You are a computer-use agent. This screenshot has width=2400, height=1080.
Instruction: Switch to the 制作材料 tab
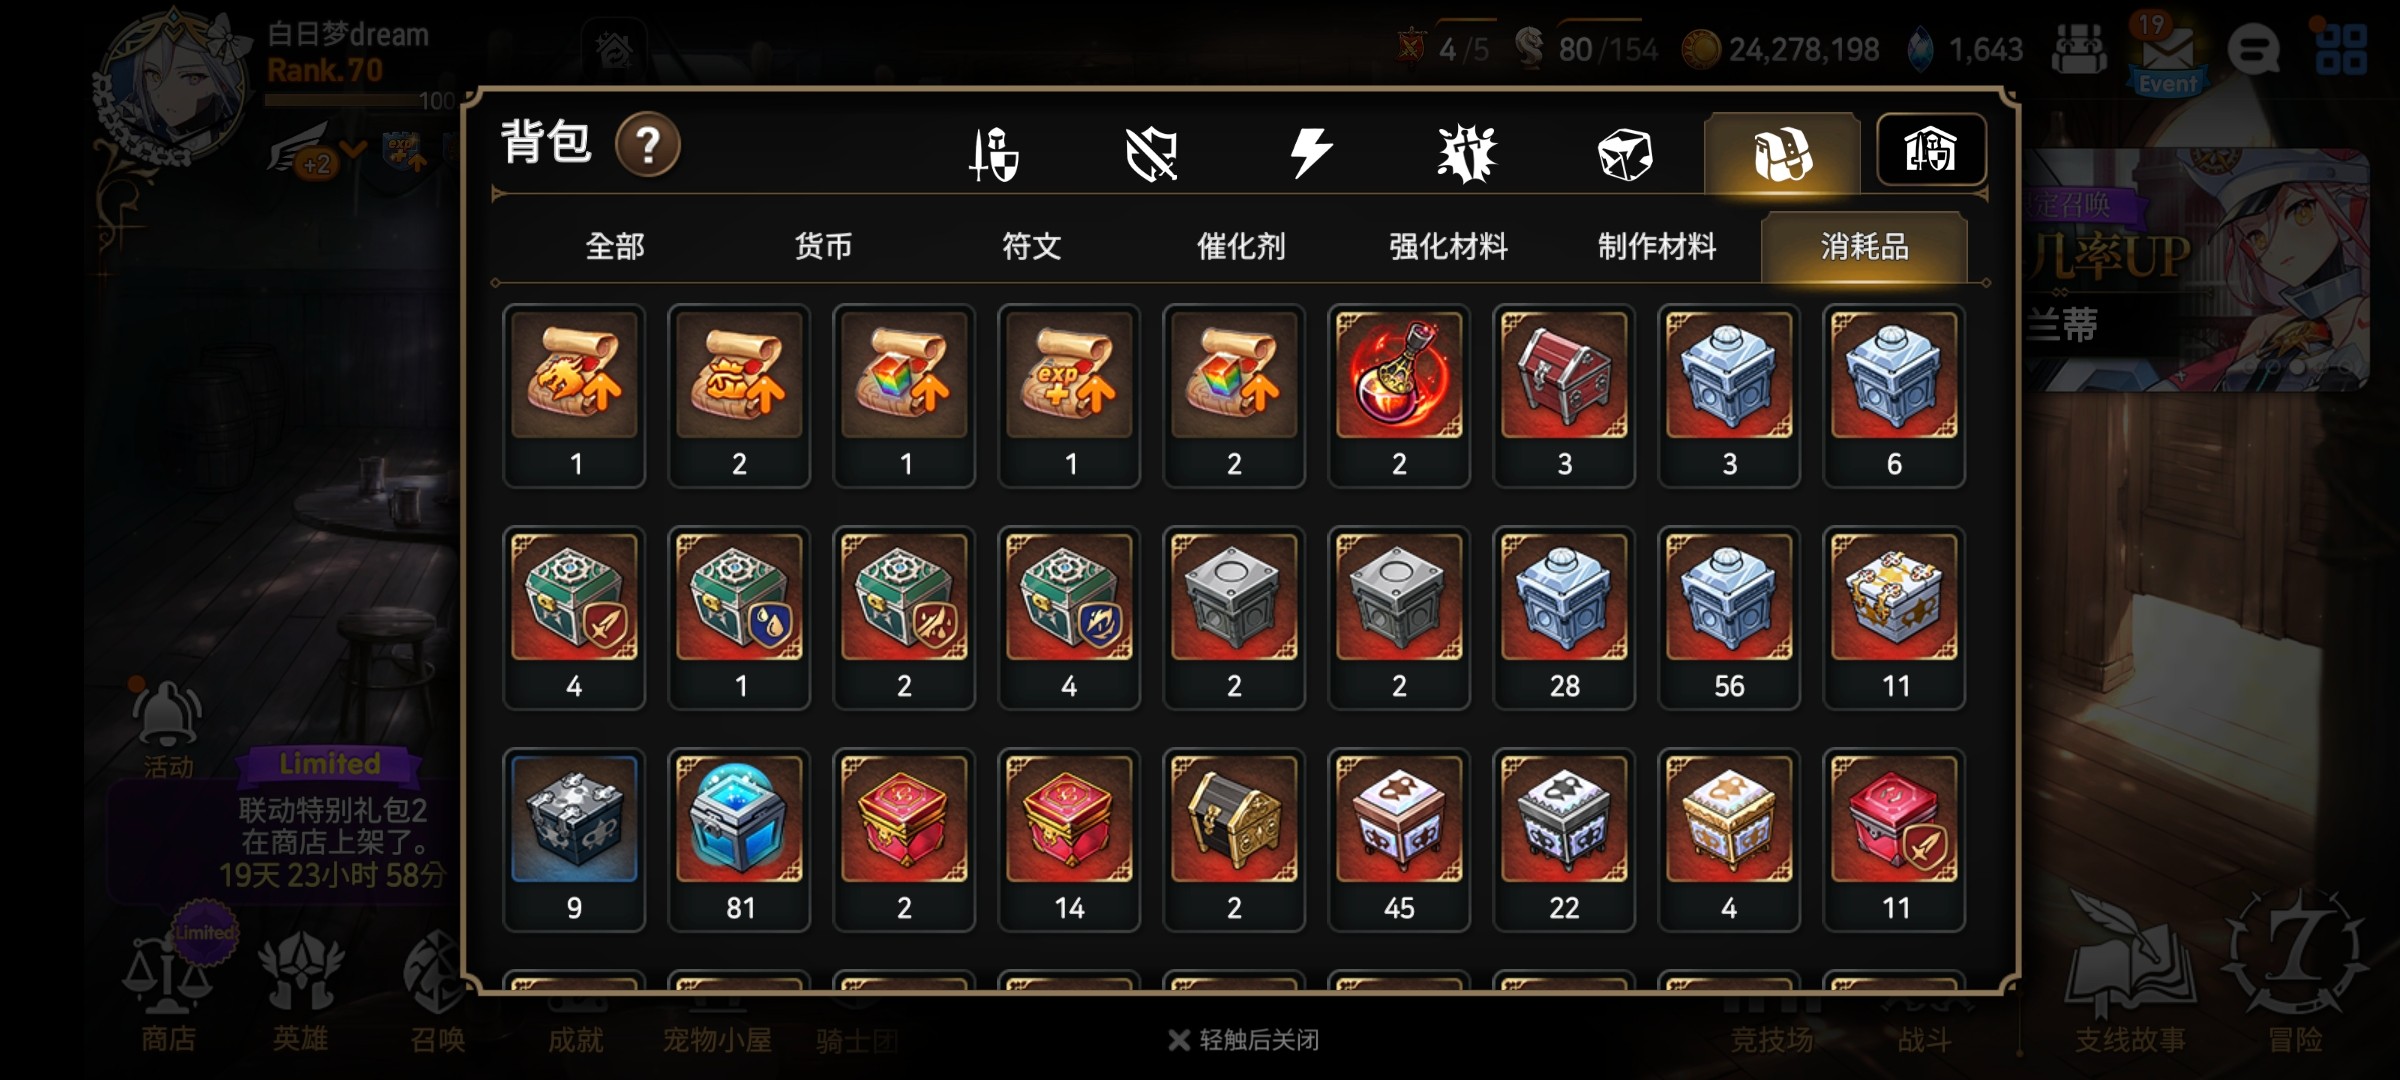point(1657,246)
